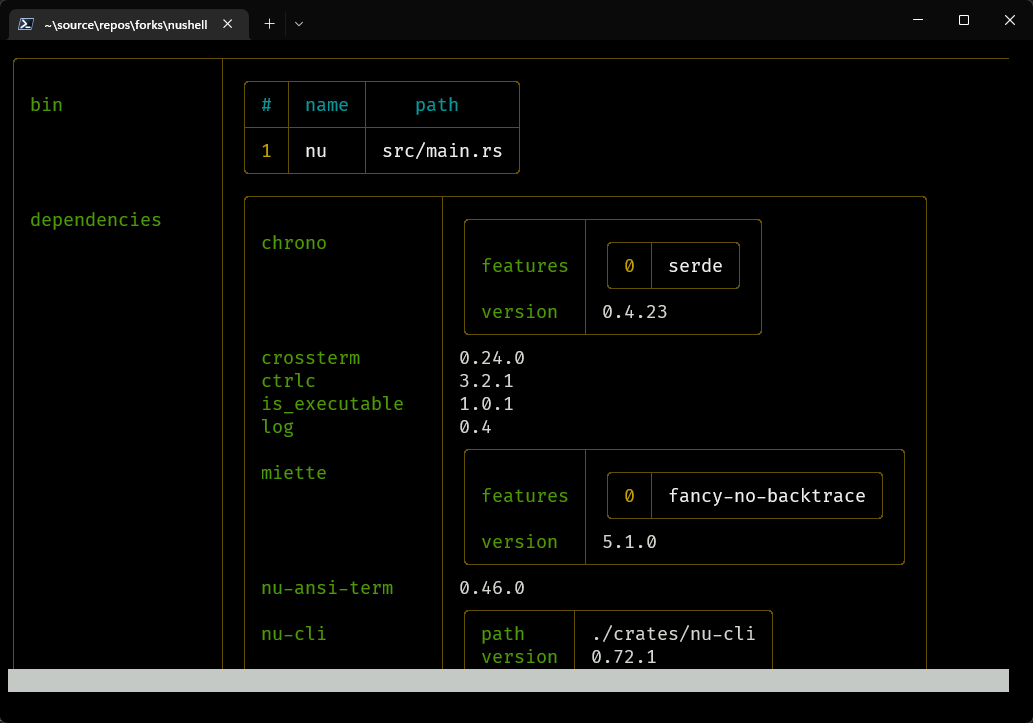The image size is (1033, 723).
Task: Click nu-cli version '0.72.1'
Action: [623, 657]
